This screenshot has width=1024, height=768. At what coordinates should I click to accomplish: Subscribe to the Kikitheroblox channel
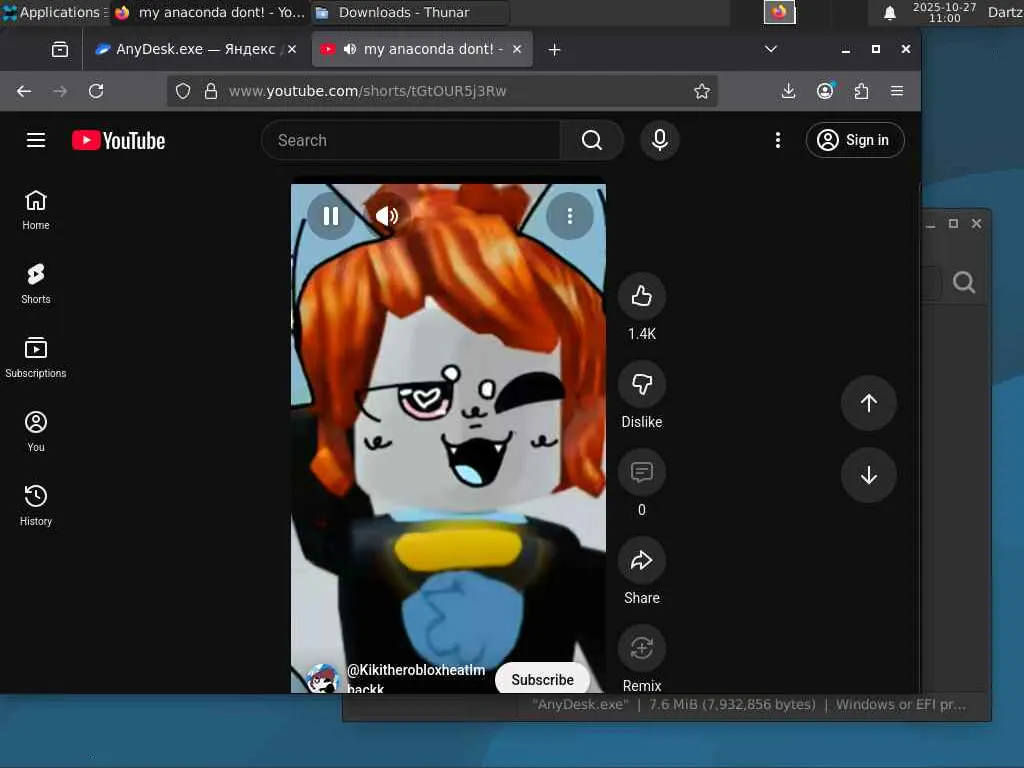pos(542,679)
